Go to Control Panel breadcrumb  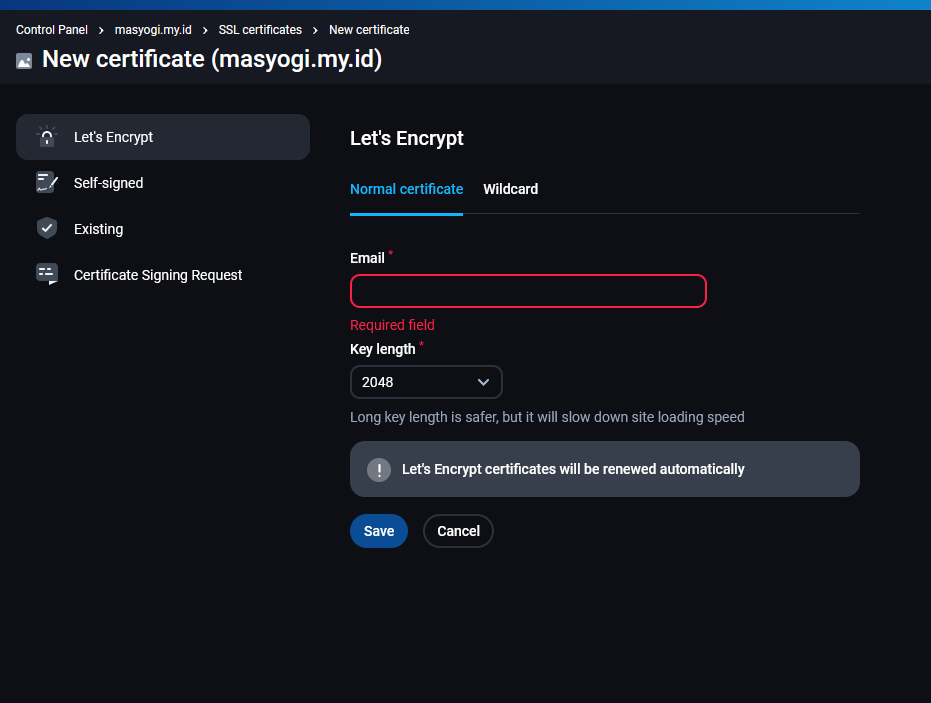[x=52, y=30]
